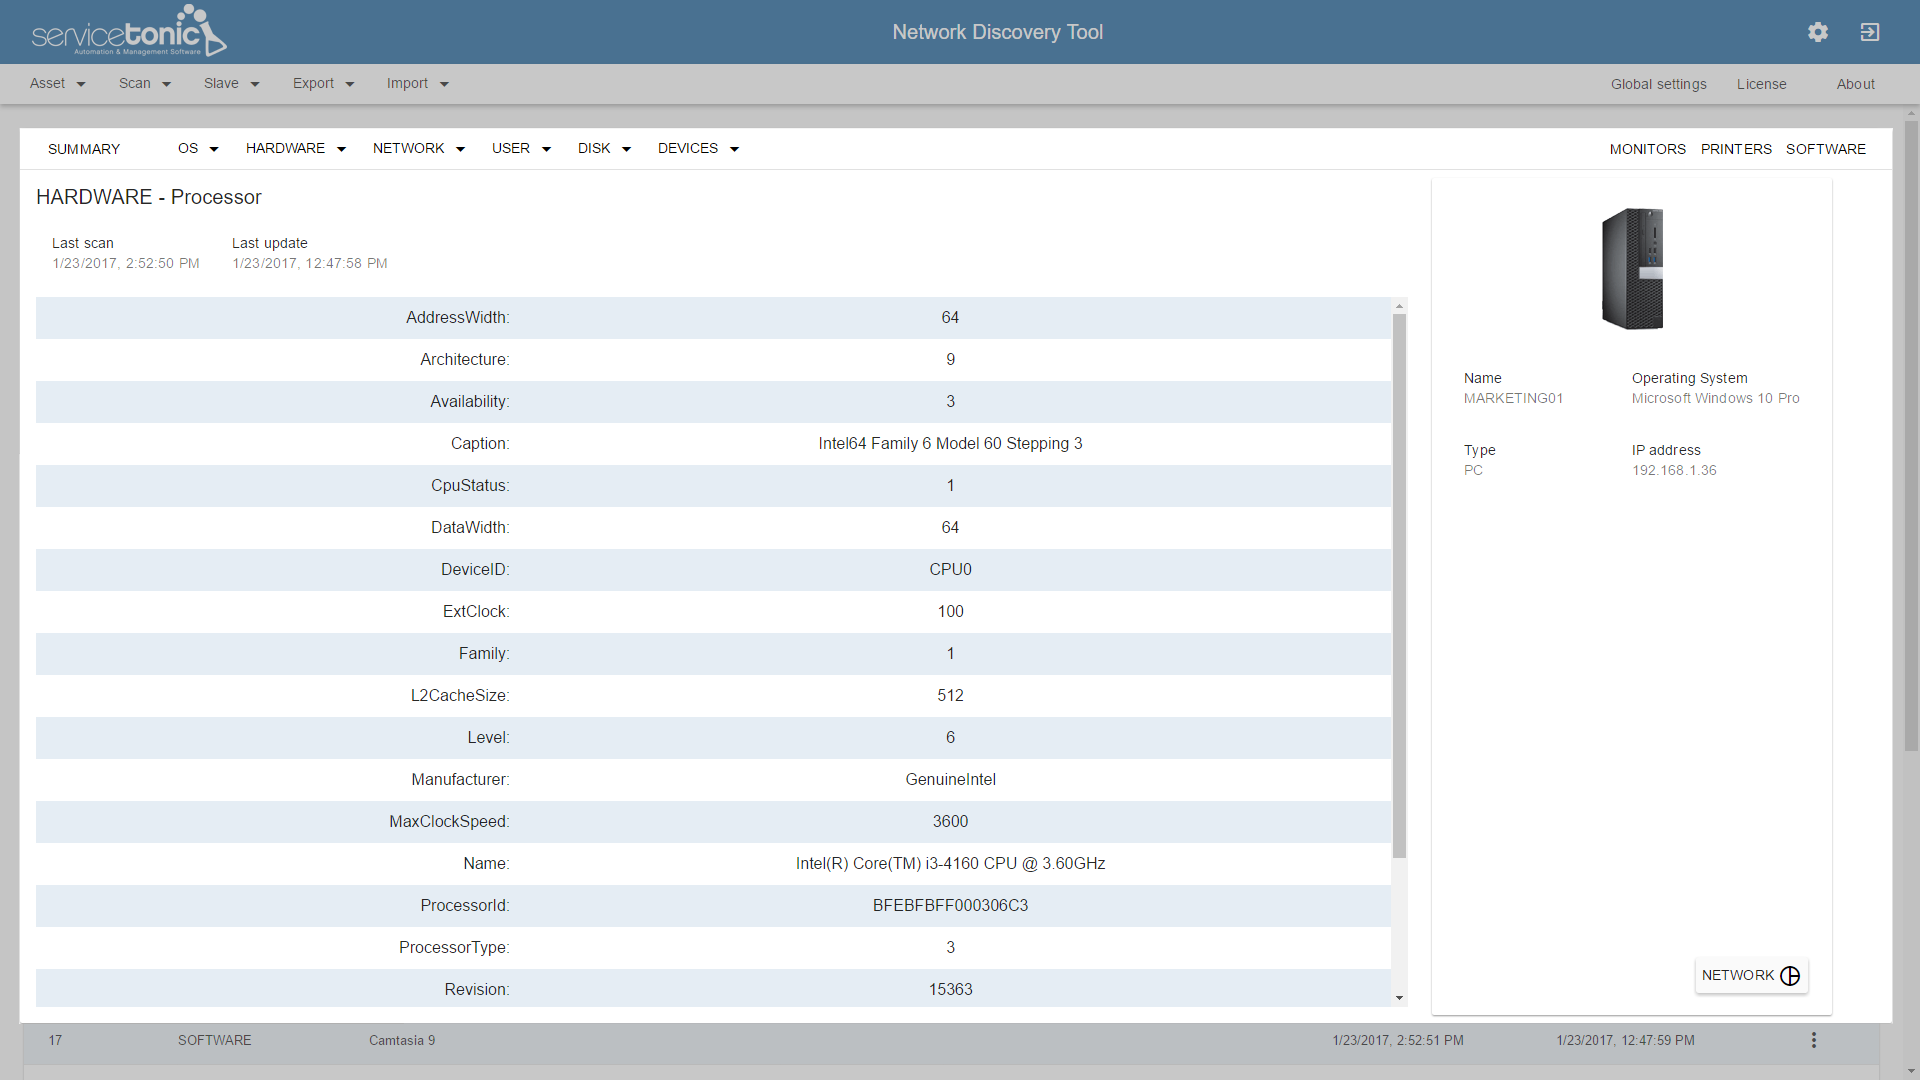
Task: Click the computer name MARKETING01
Action: [x=1513, y=398]
